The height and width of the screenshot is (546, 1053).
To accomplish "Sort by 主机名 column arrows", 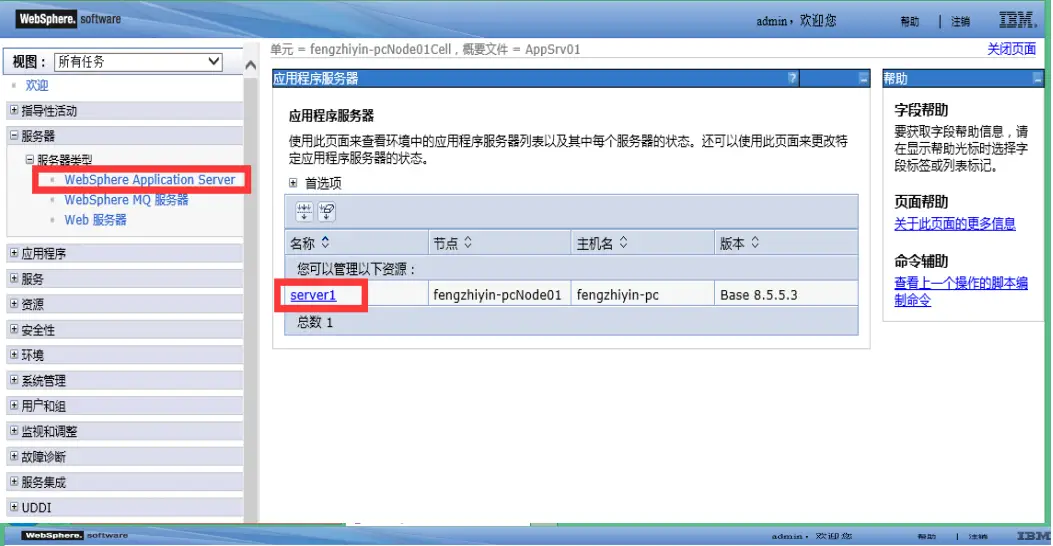I will [x=623, y=243].
